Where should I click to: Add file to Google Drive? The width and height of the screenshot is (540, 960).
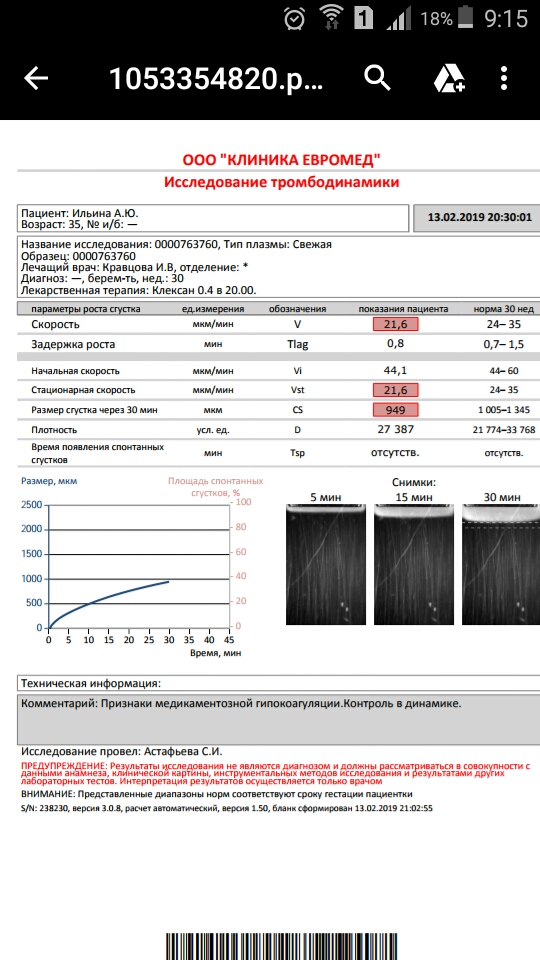click(x=449, y=78)
